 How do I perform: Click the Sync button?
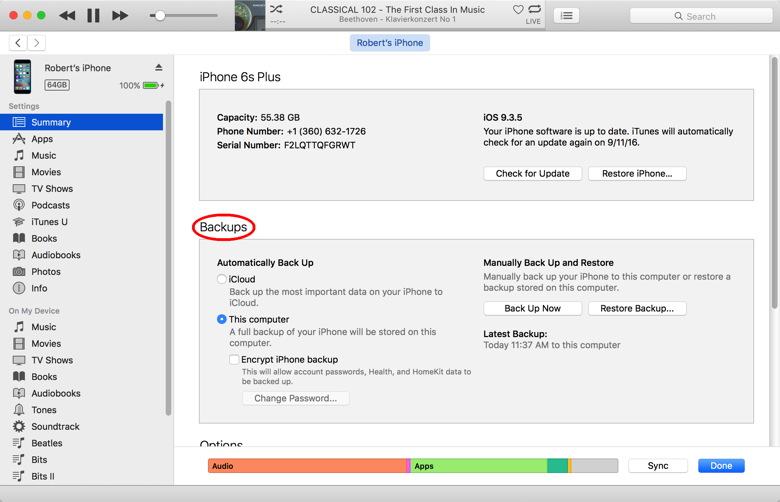(x=658, y=466)
